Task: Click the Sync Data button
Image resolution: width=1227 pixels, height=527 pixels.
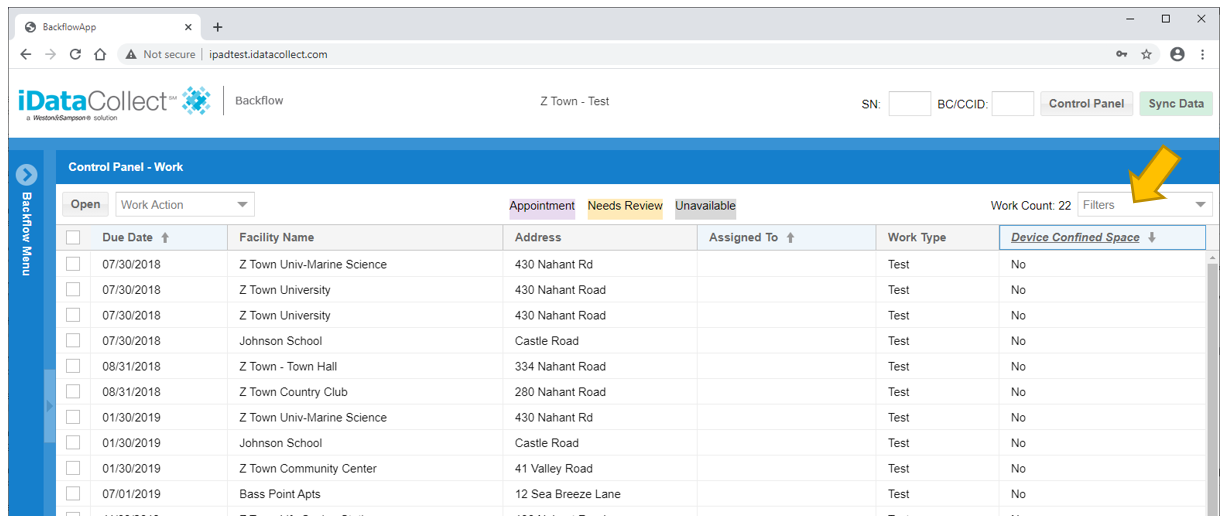Action: [1176, 104]
